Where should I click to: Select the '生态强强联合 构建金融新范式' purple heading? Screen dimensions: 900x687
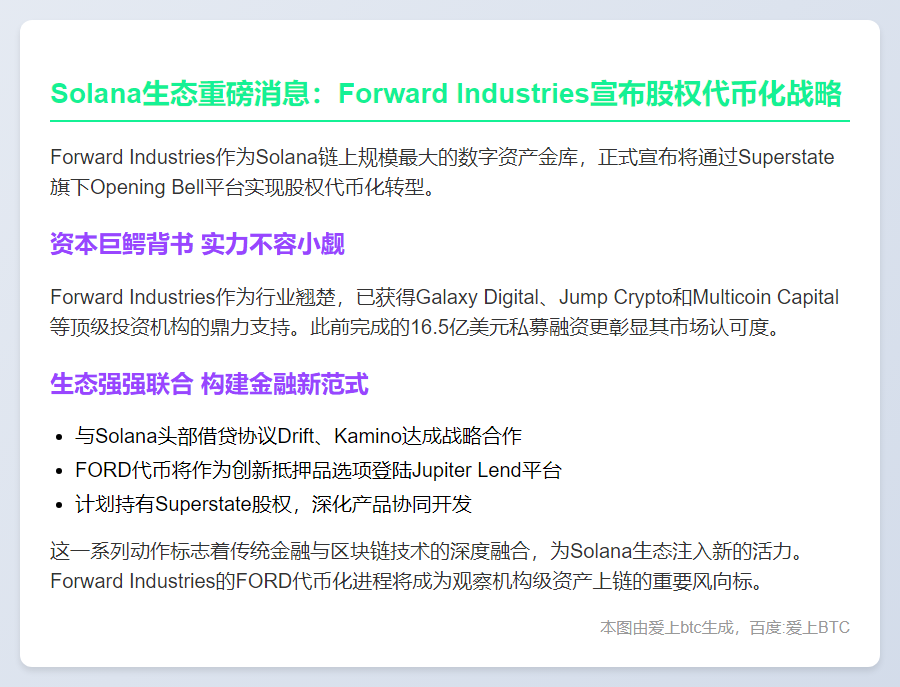click(x=209, y=383)
